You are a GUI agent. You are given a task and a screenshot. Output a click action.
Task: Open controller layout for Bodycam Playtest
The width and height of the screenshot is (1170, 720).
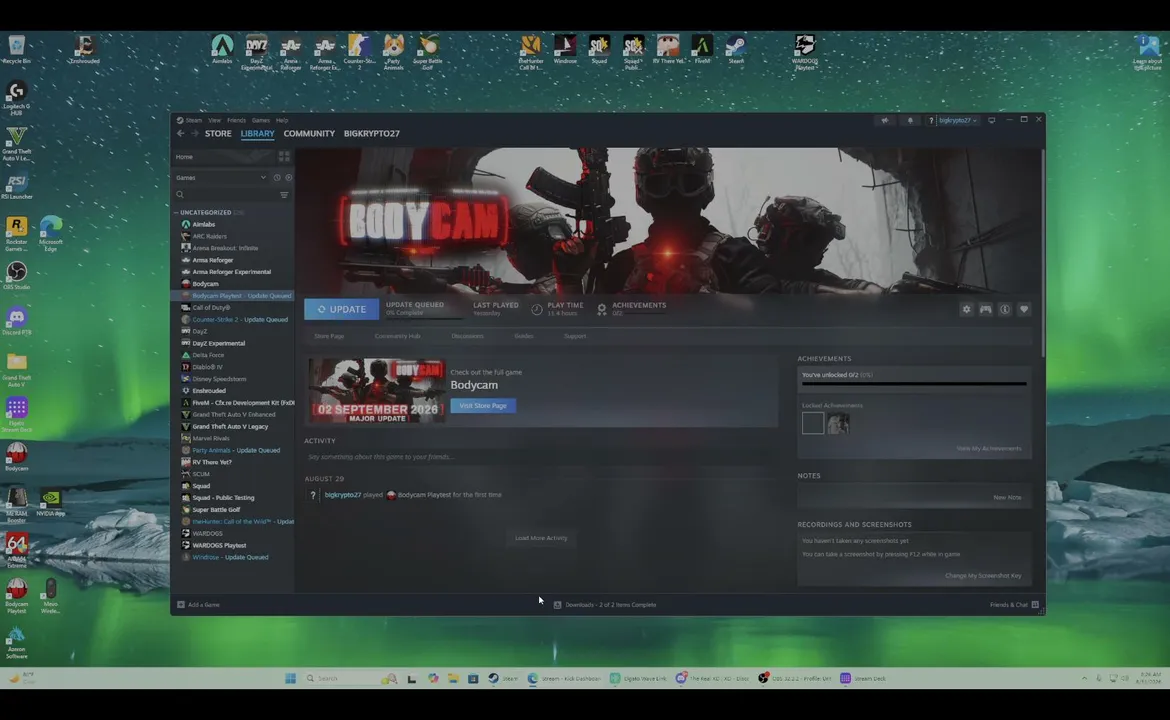(x=986, y=309)
